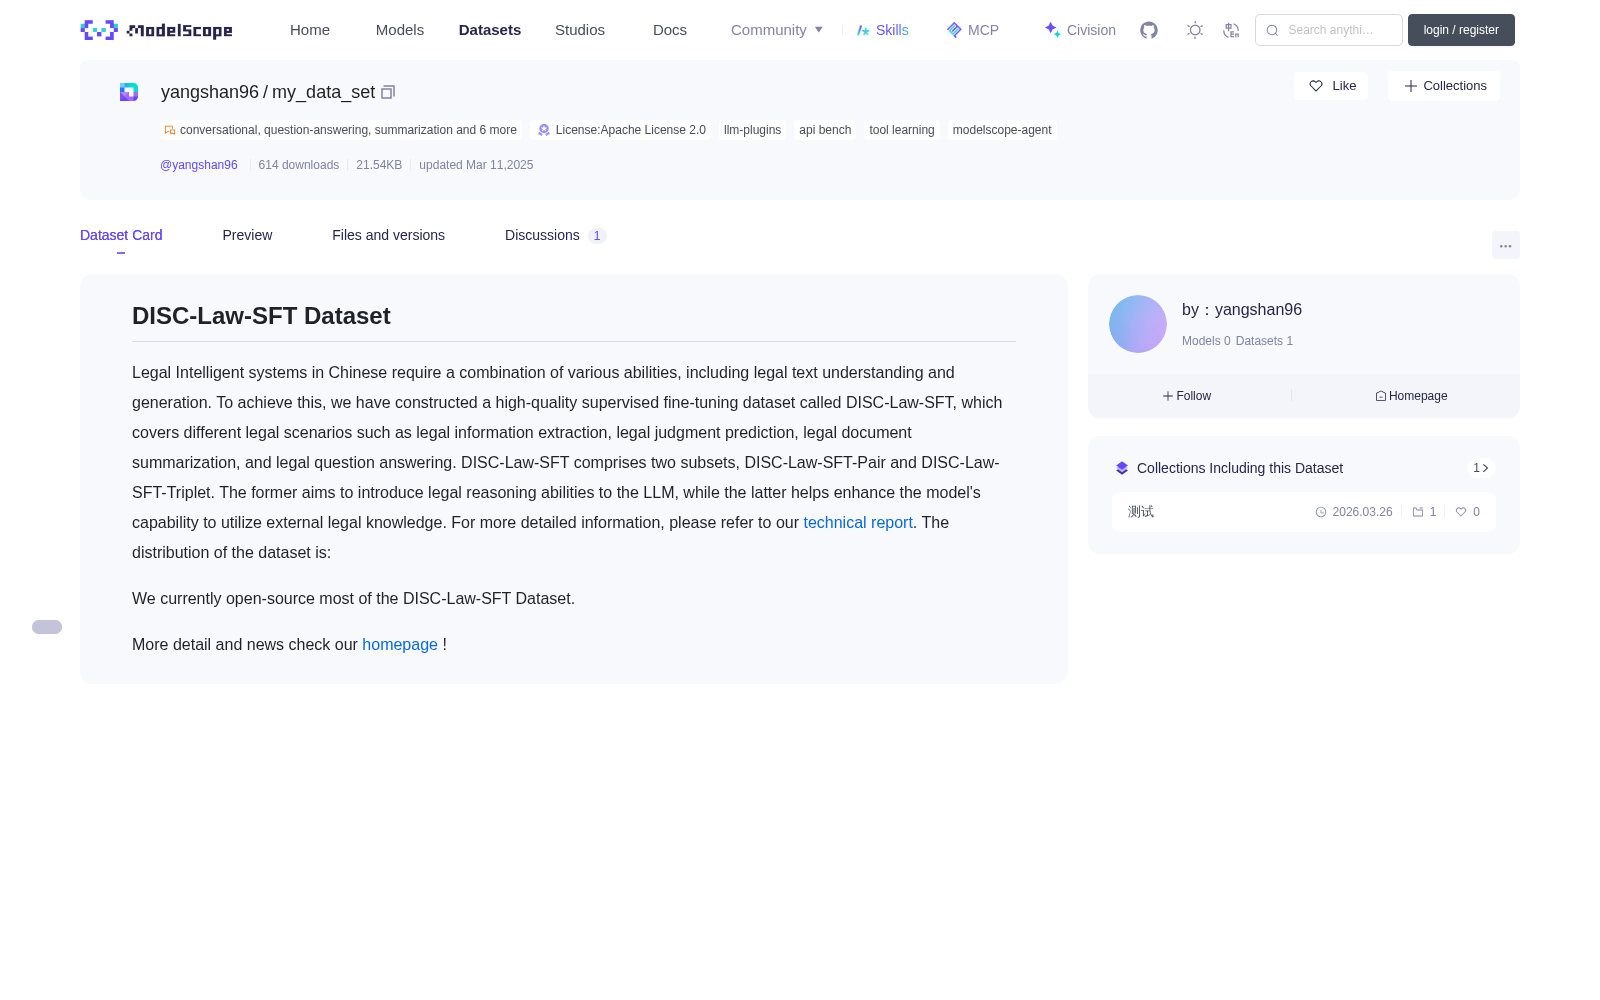Focus the search input field
Viewport: 1600px width, 1000px height.
point(1329,30)
